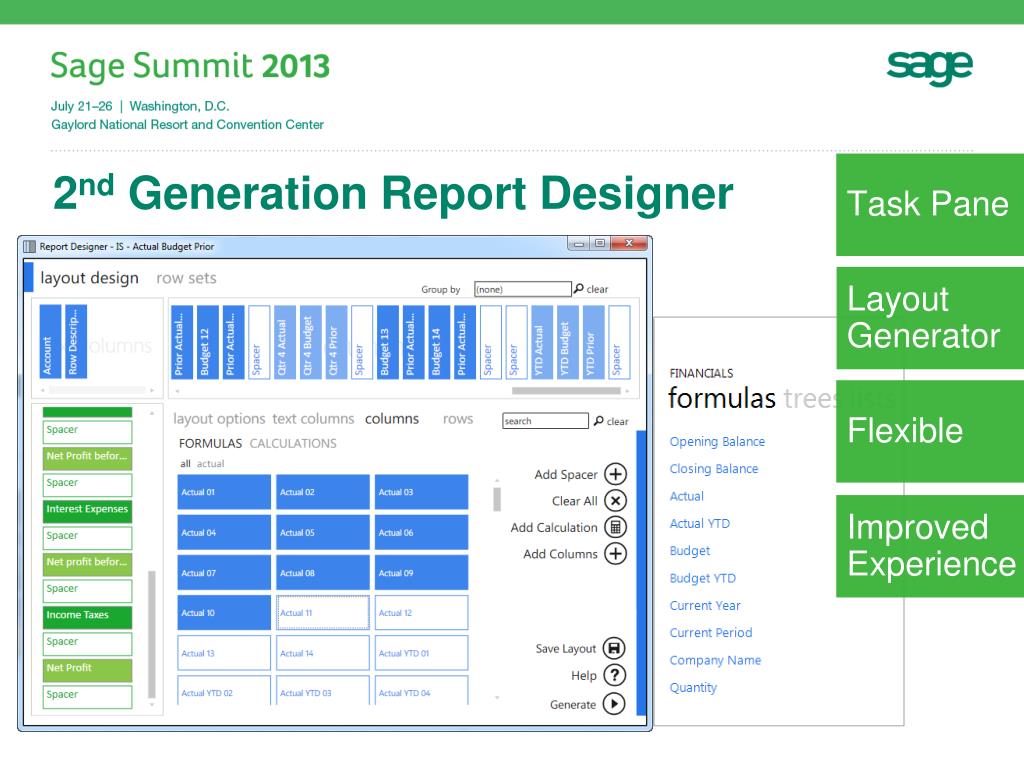Click the Generate play icon
The width and height of the screenshot is (1024, 768).
pyautogui.click(x=614, y=704)
